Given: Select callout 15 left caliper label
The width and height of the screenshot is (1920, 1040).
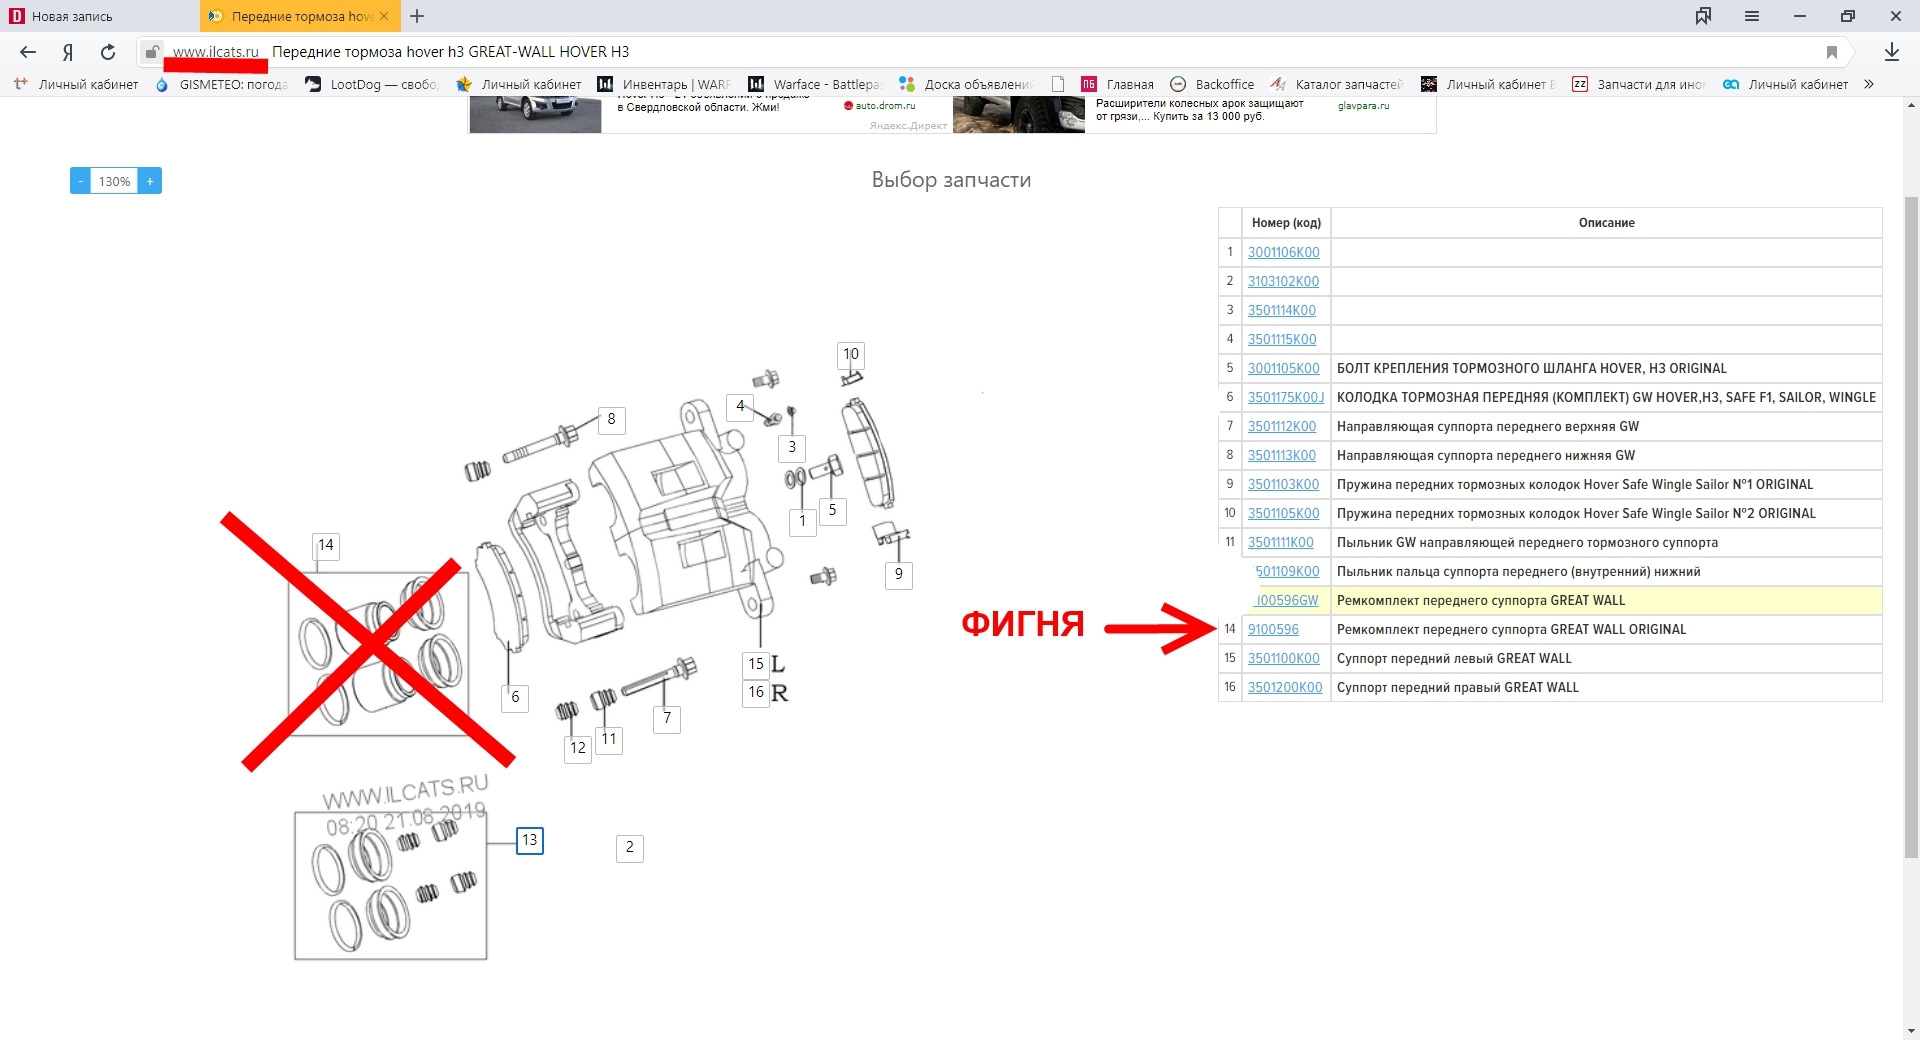Looking at the screenshot, I should click(x=756, y=664).
